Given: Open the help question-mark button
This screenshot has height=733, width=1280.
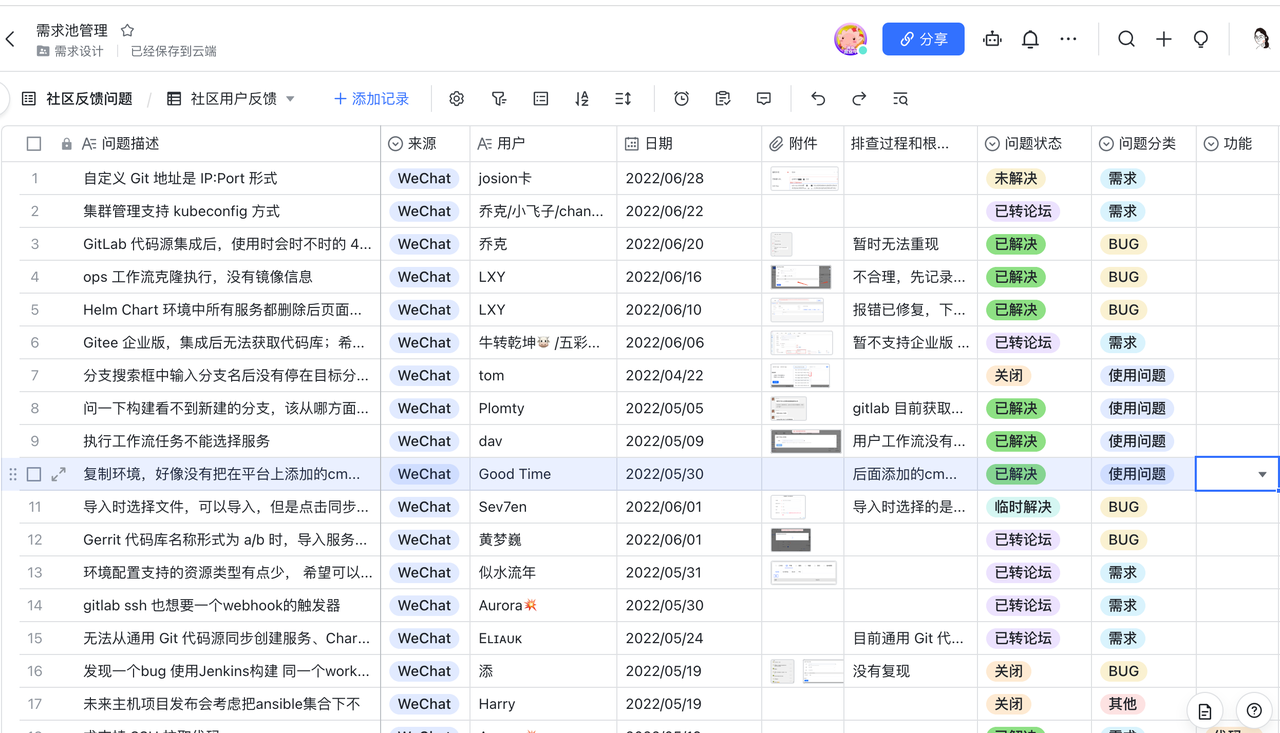Looking at the screenshot, I should click(x=1255, y=711).
